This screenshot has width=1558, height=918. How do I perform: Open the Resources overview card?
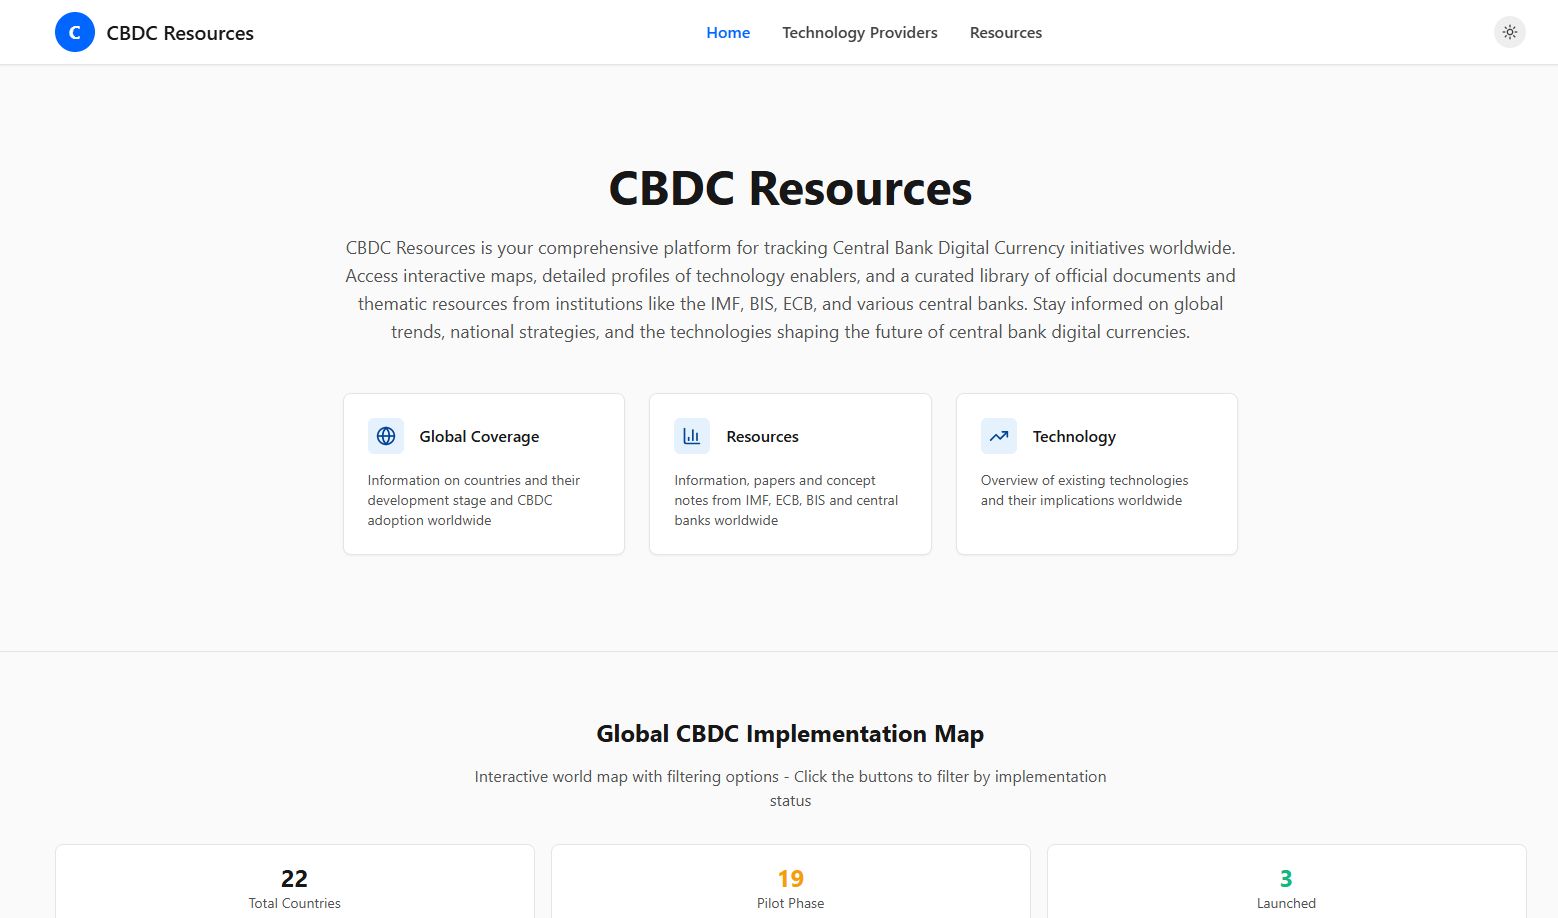789,473
